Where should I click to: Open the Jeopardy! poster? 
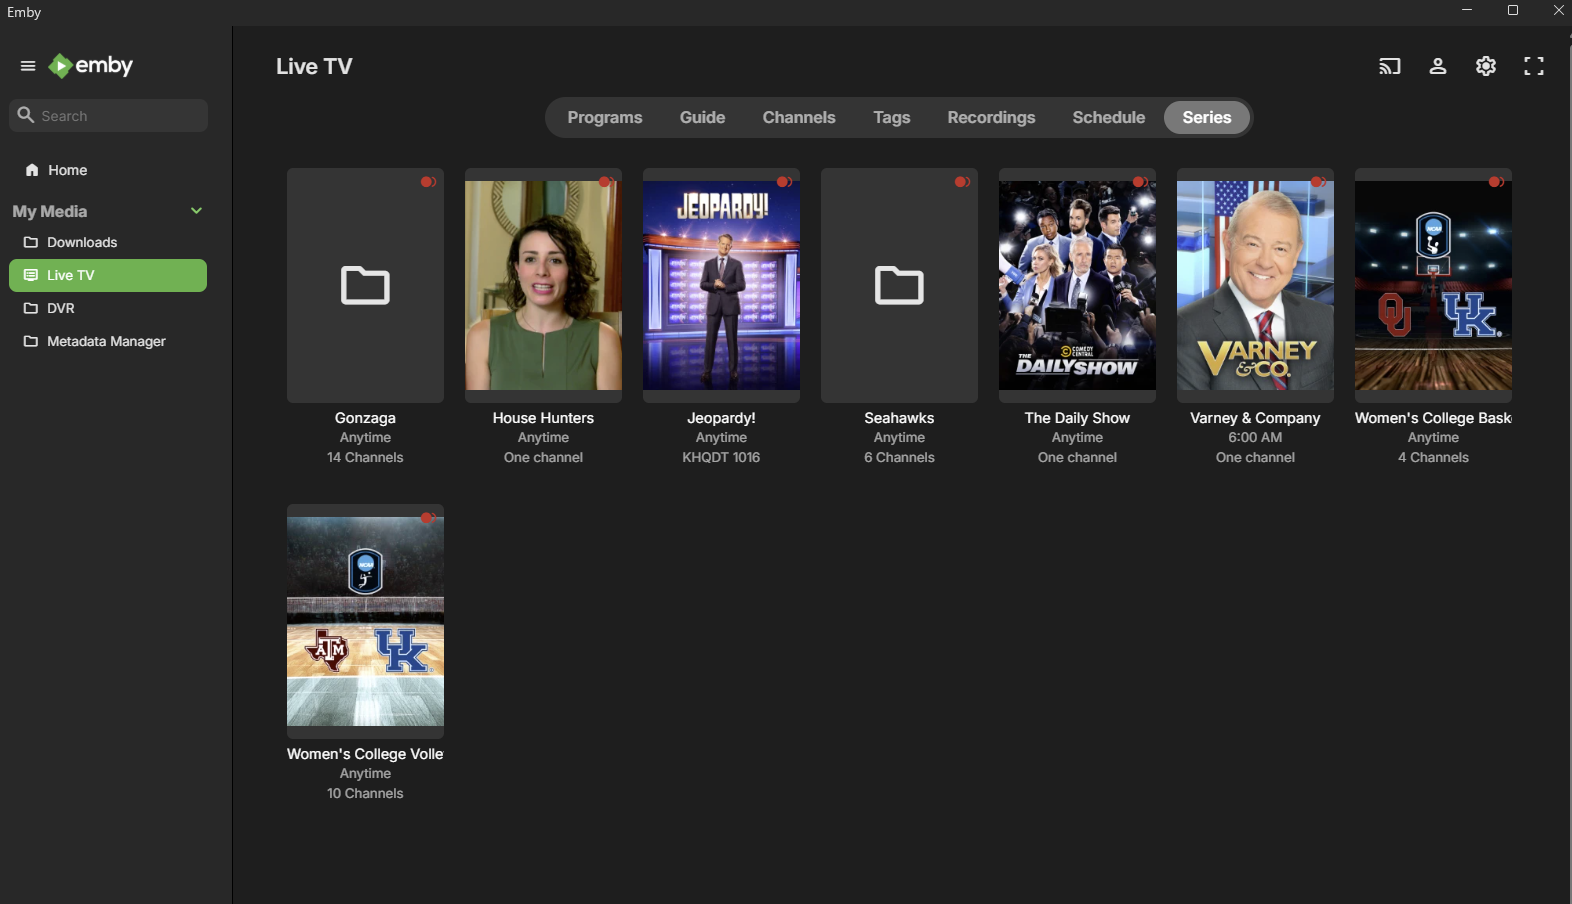(x=721, y=285)
